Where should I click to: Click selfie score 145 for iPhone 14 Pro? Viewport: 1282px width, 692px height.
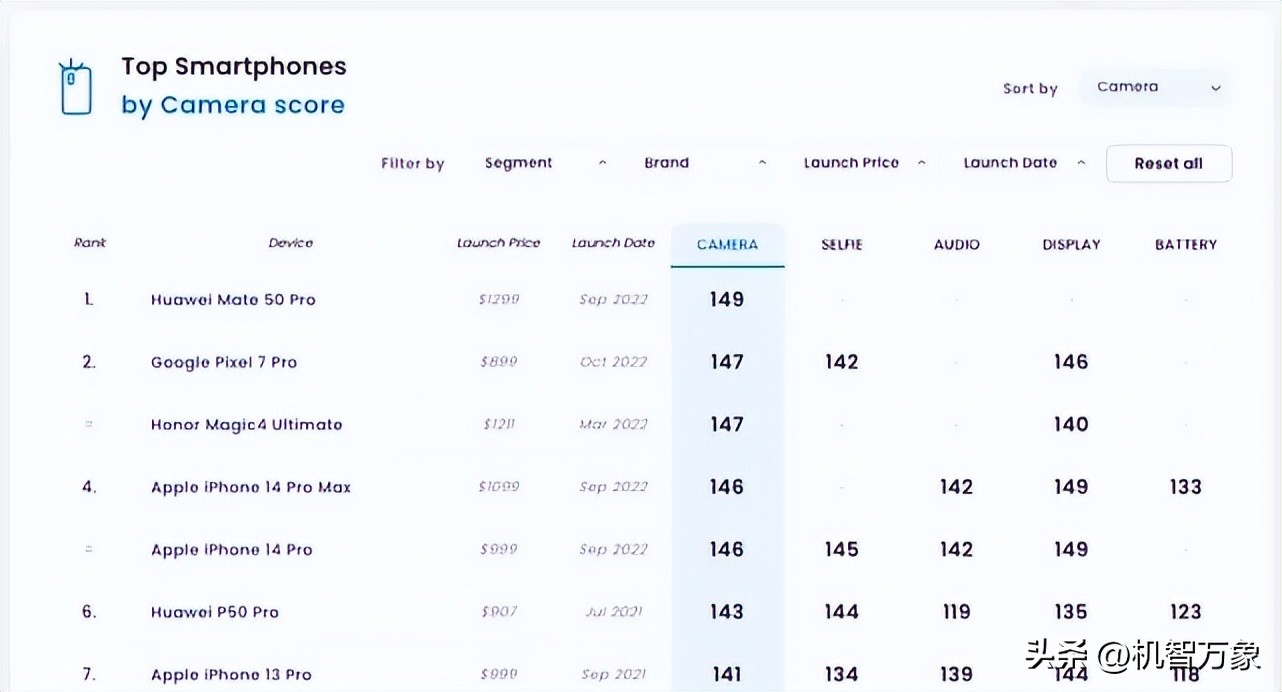coord(842,549)
